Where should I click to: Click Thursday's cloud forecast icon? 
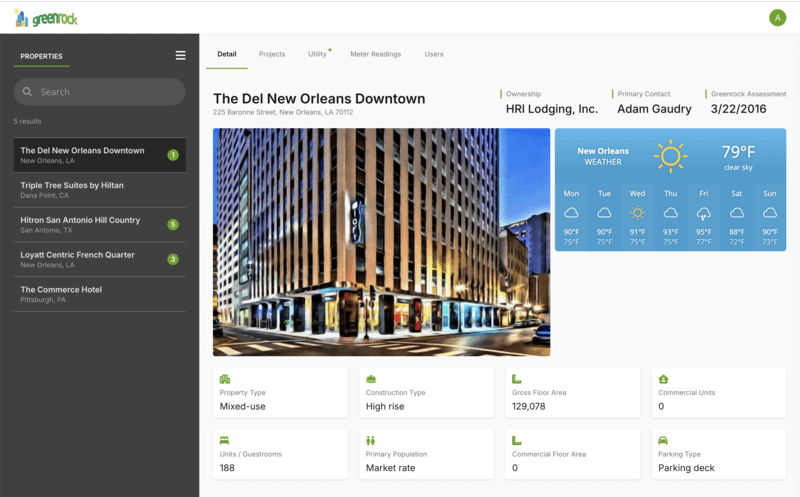[670, 213]
